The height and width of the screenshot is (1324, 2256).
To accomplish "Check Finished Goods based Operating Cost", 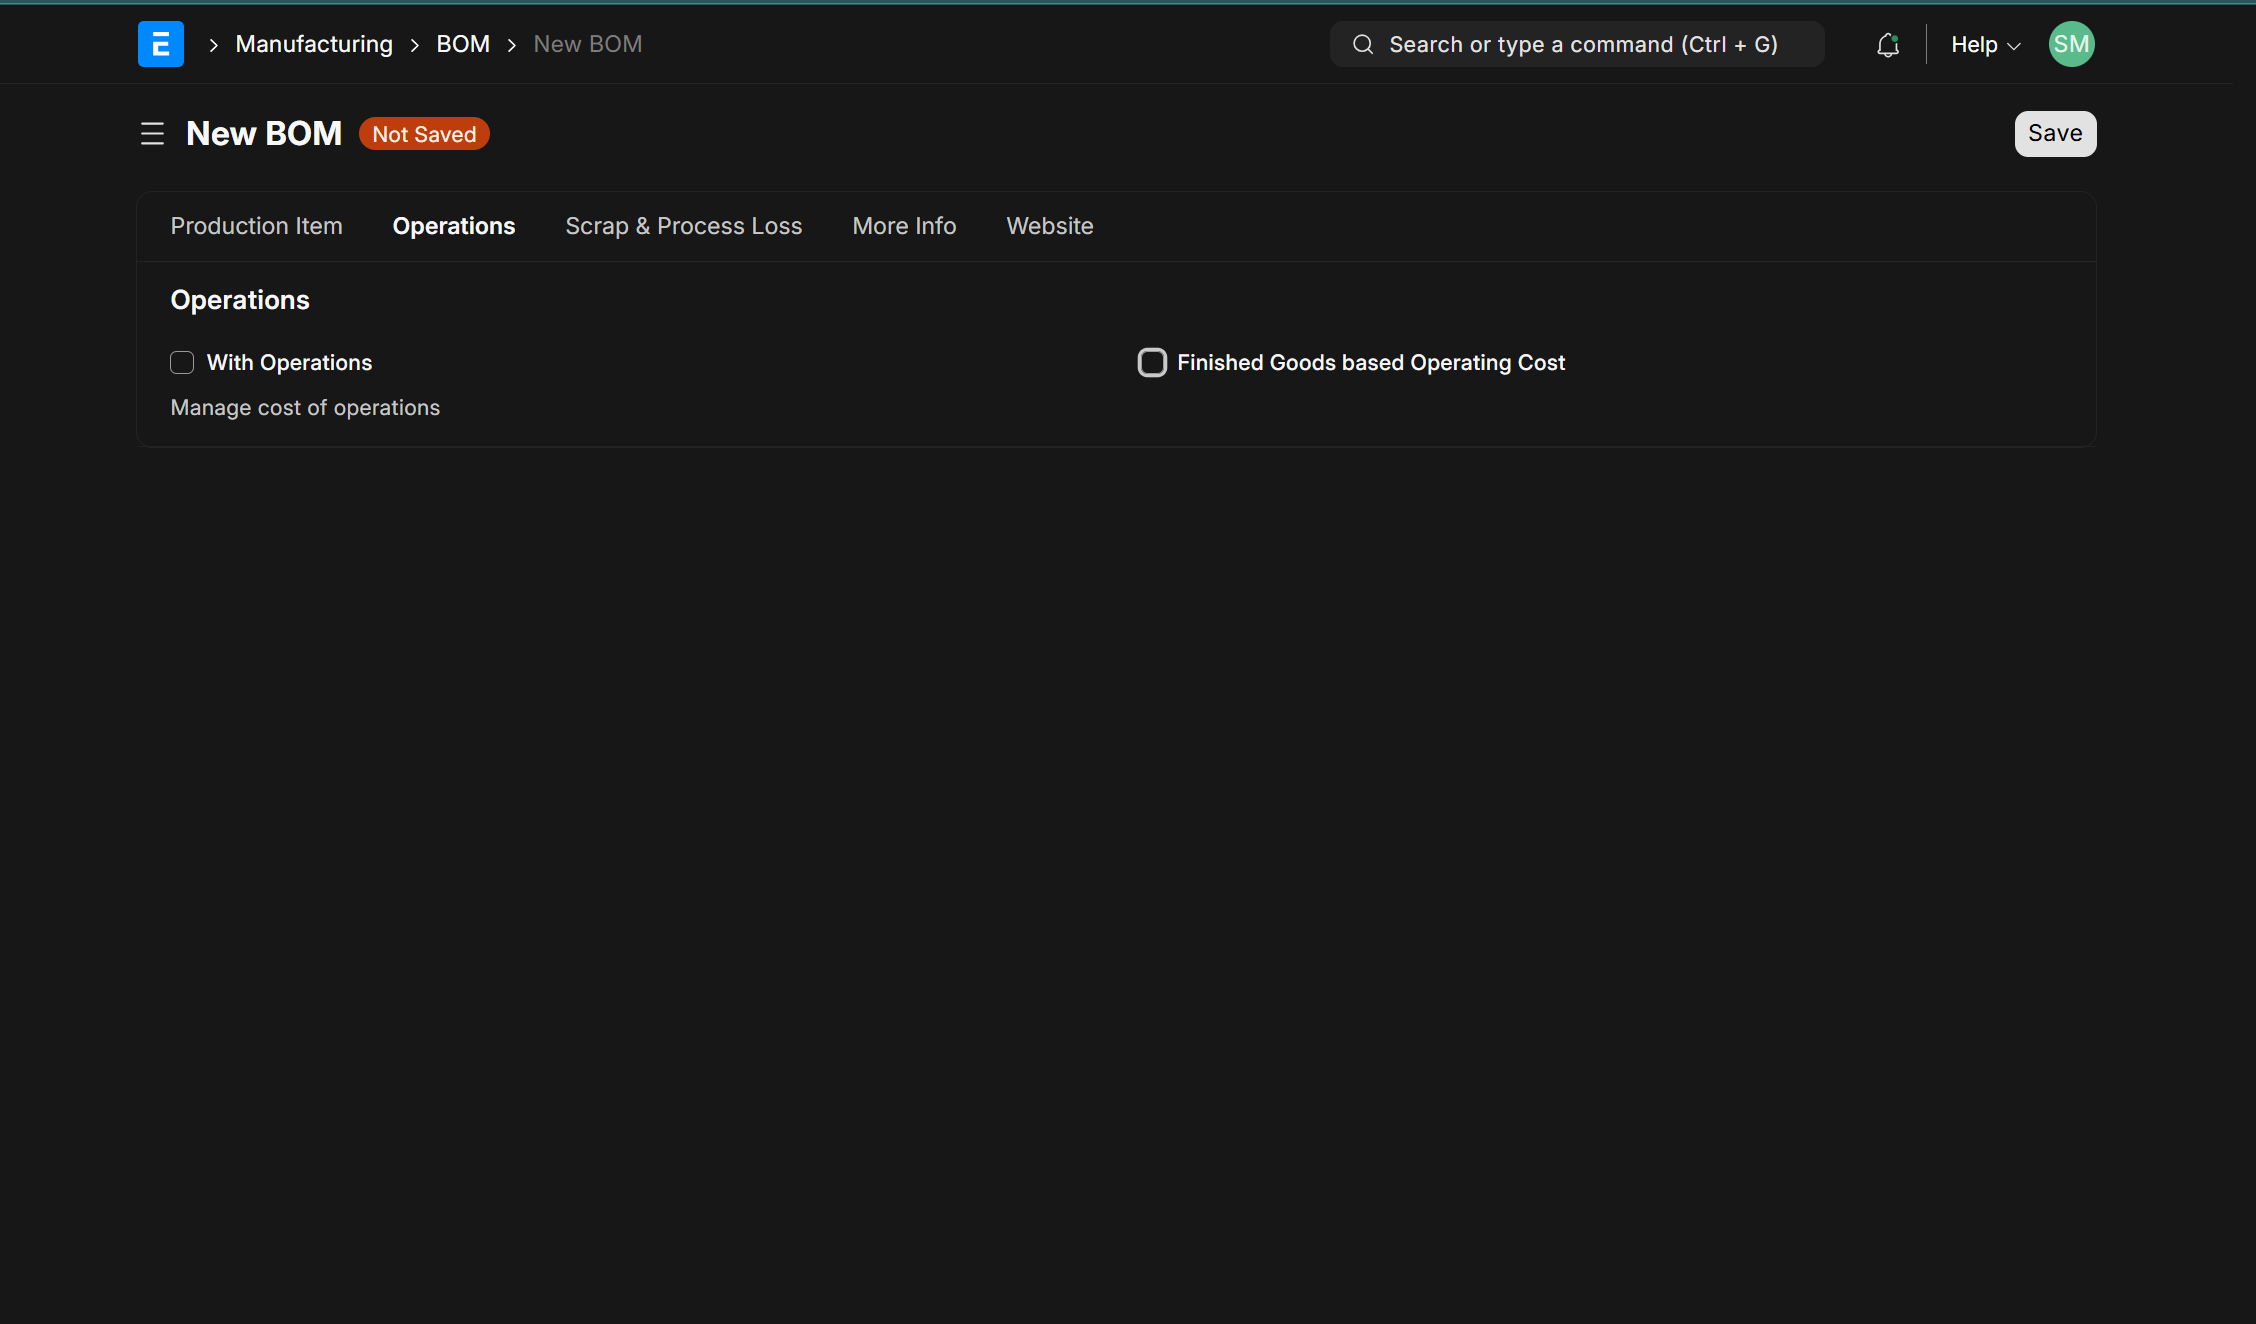I will [x=1152, y=362].
